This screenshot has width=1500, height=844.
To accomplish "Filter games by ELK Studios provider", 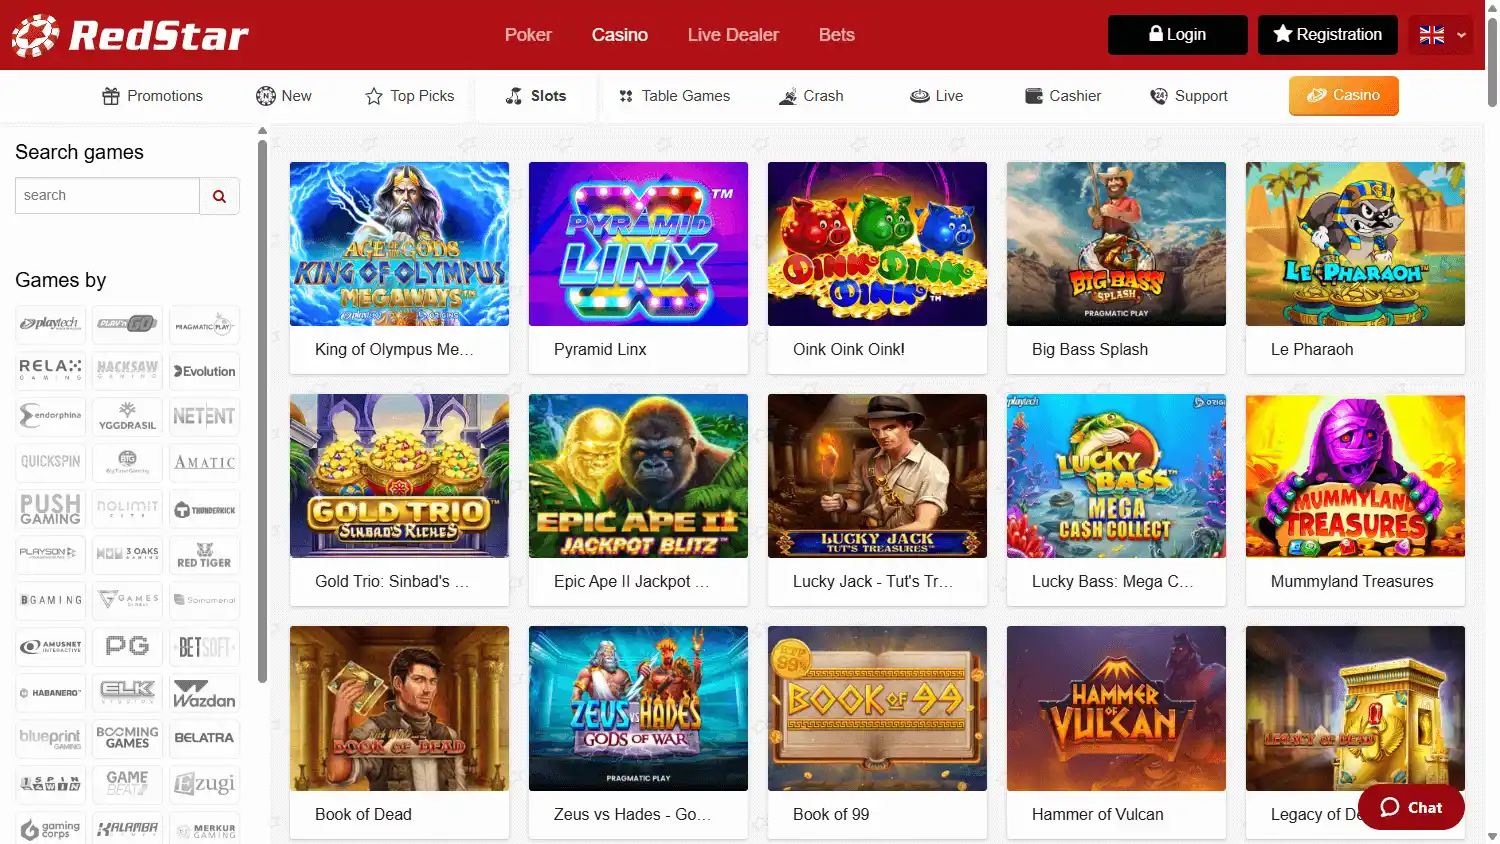I will click(x=128, y=692).
